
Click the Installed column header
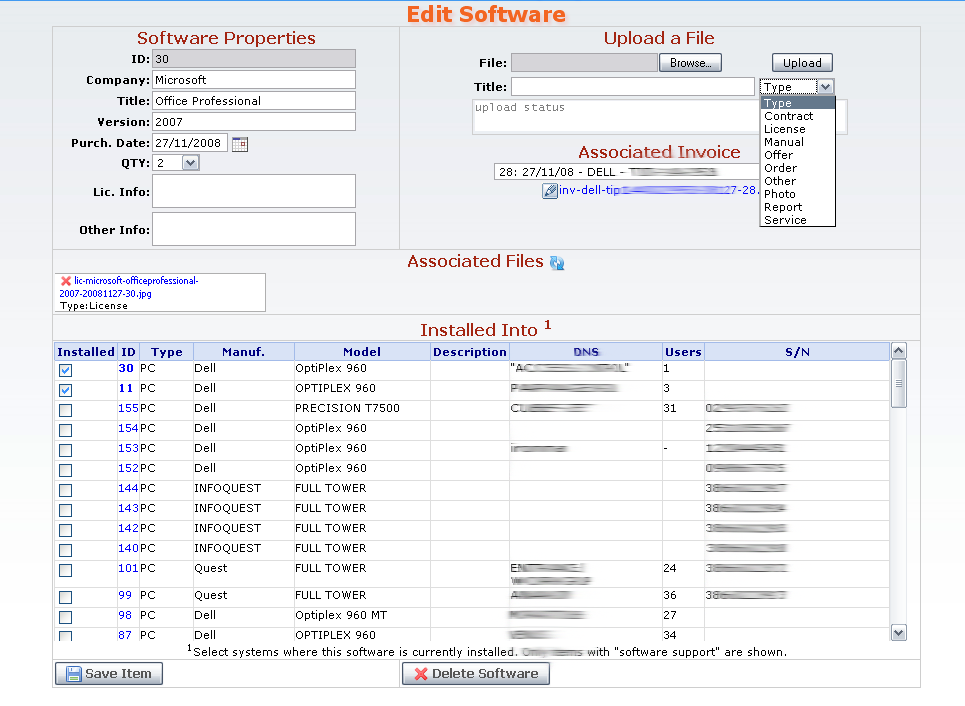click(x=86, y=352)
